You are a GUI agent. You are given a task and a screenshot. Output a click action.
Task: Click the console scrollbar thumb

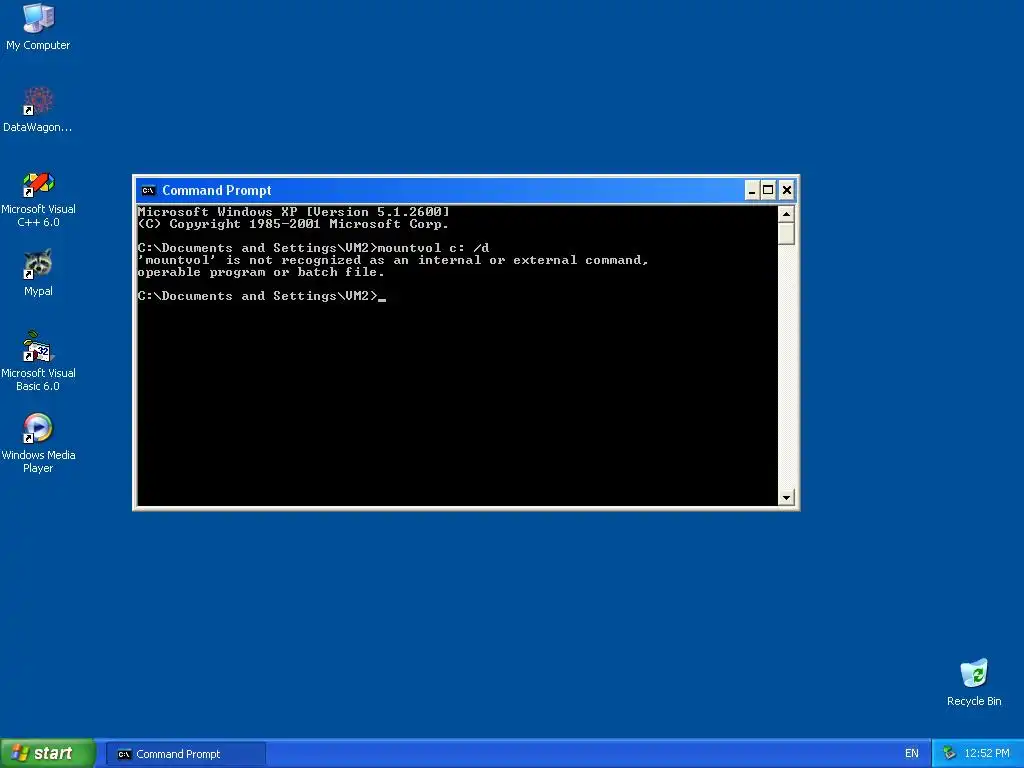tap(786, 234)
